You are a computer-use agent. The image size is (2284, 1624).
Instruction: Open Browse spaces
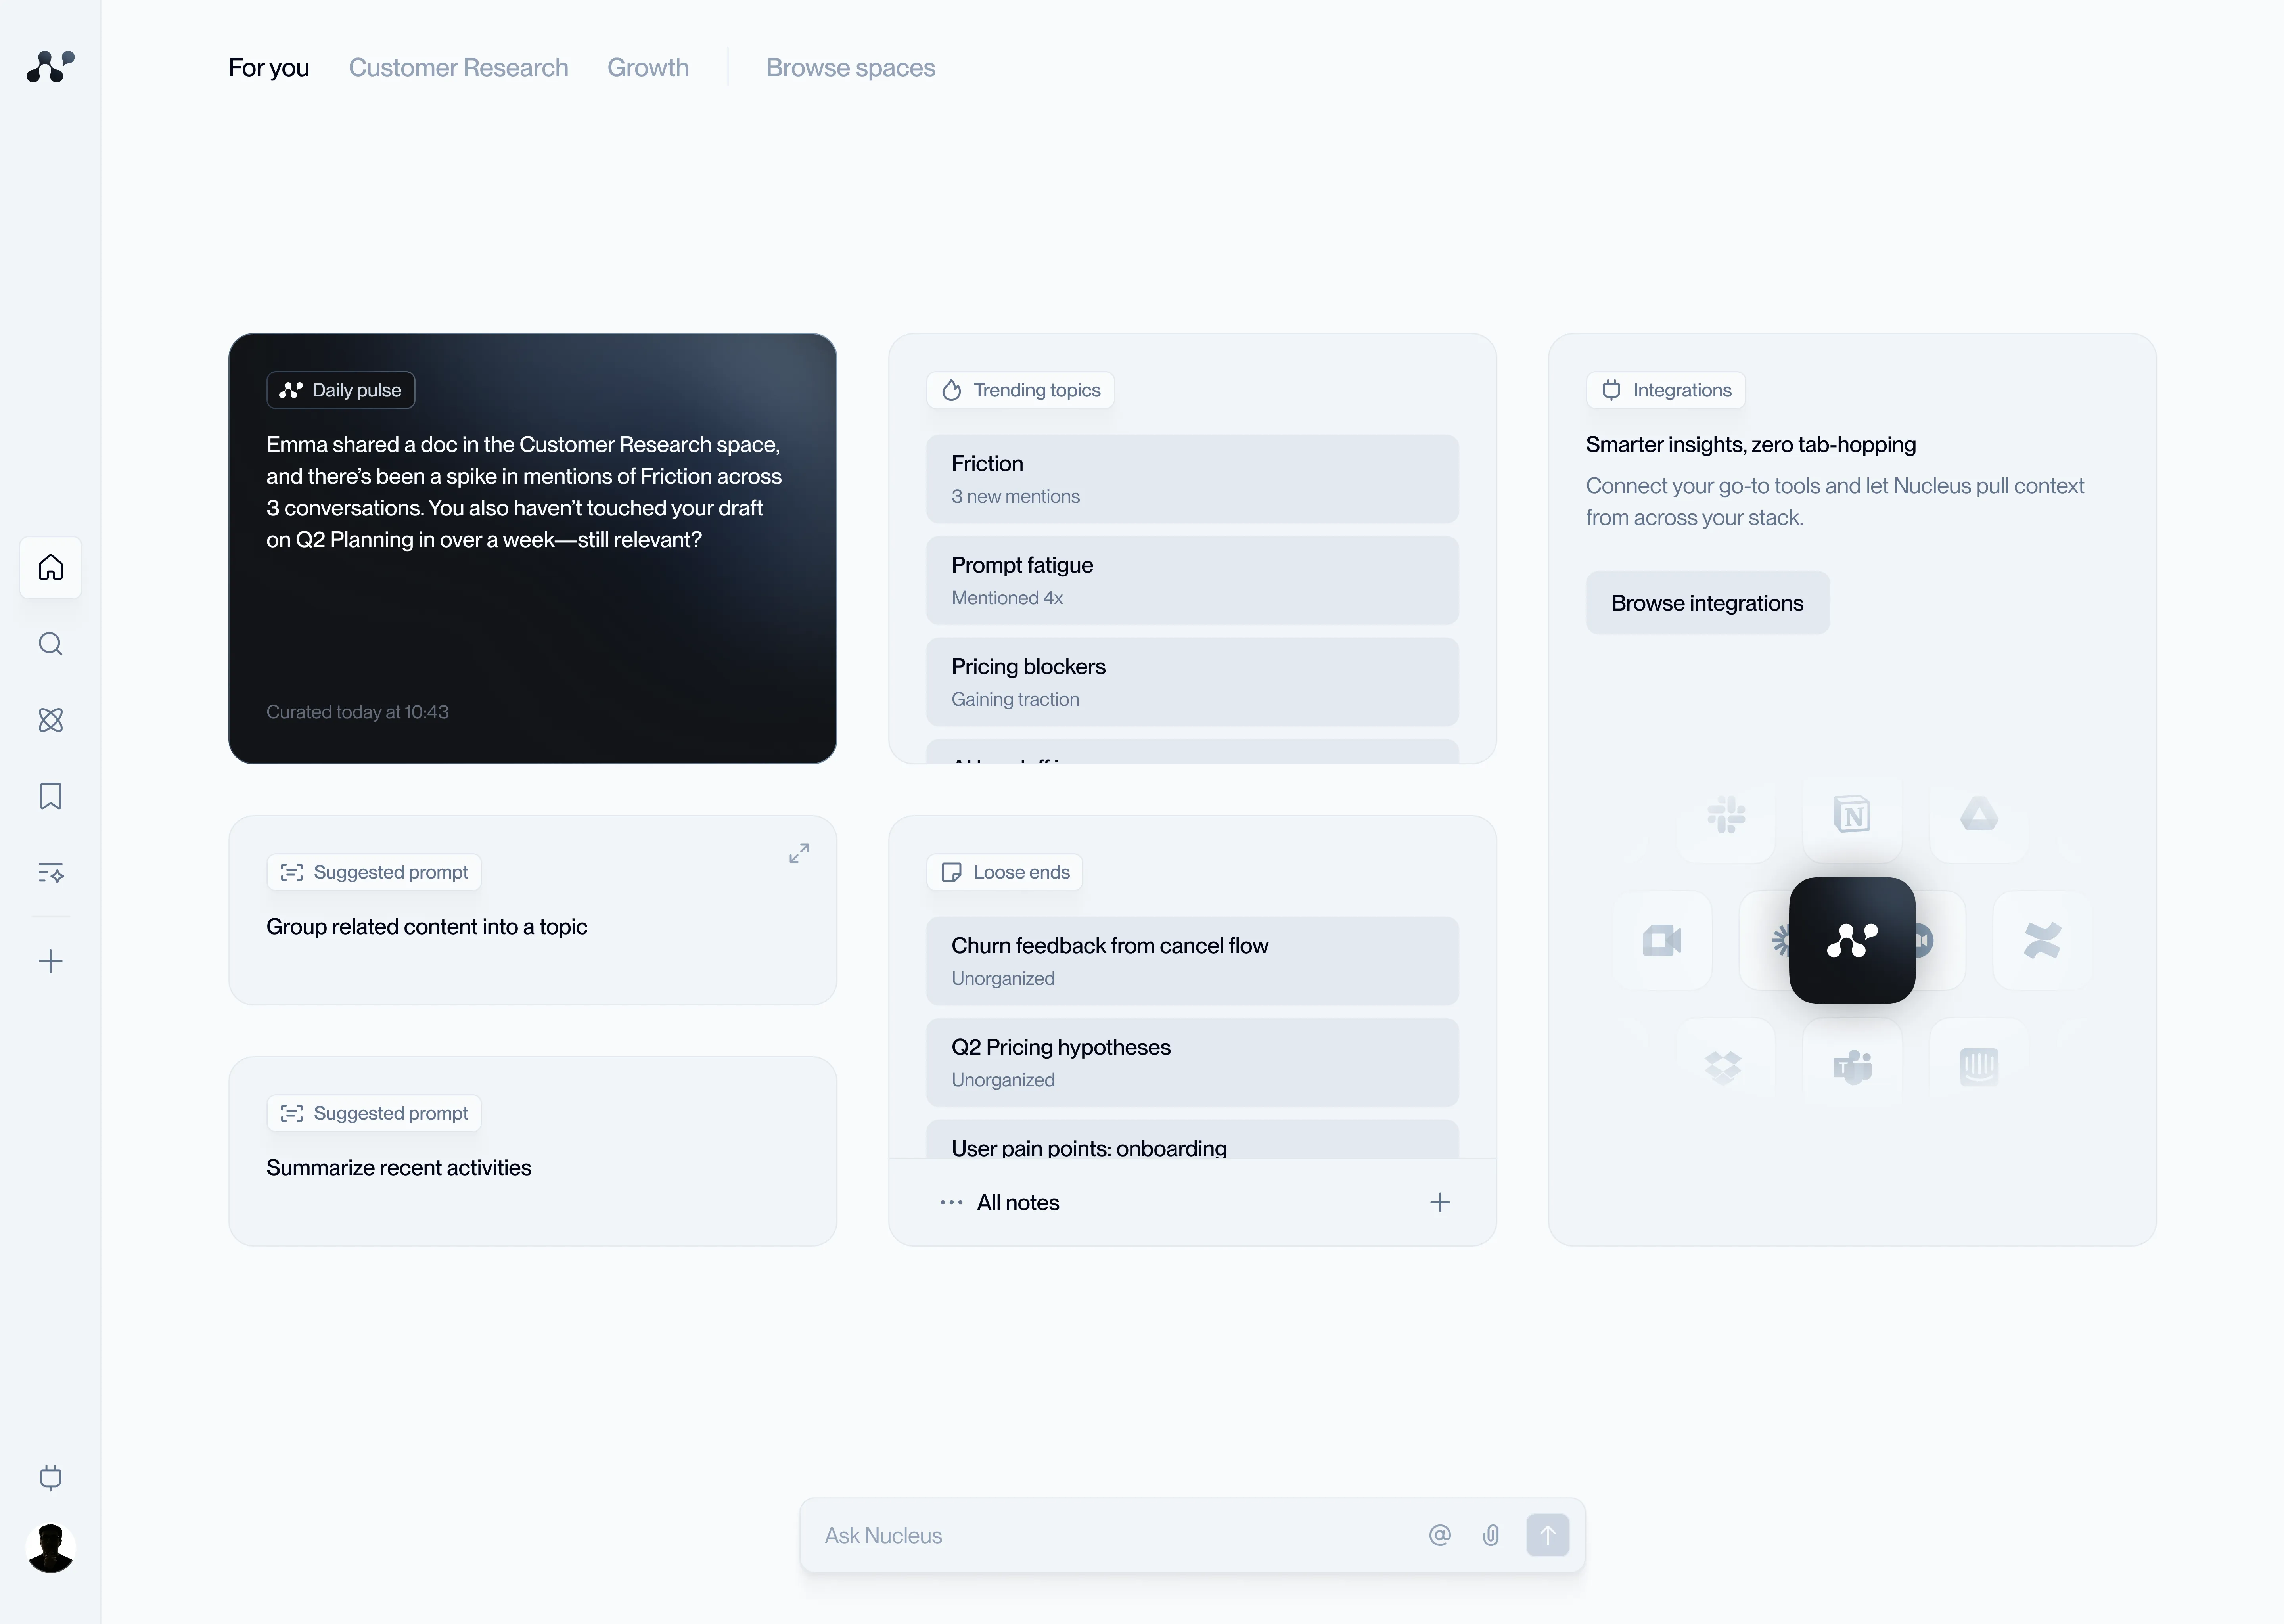[851, 68]
